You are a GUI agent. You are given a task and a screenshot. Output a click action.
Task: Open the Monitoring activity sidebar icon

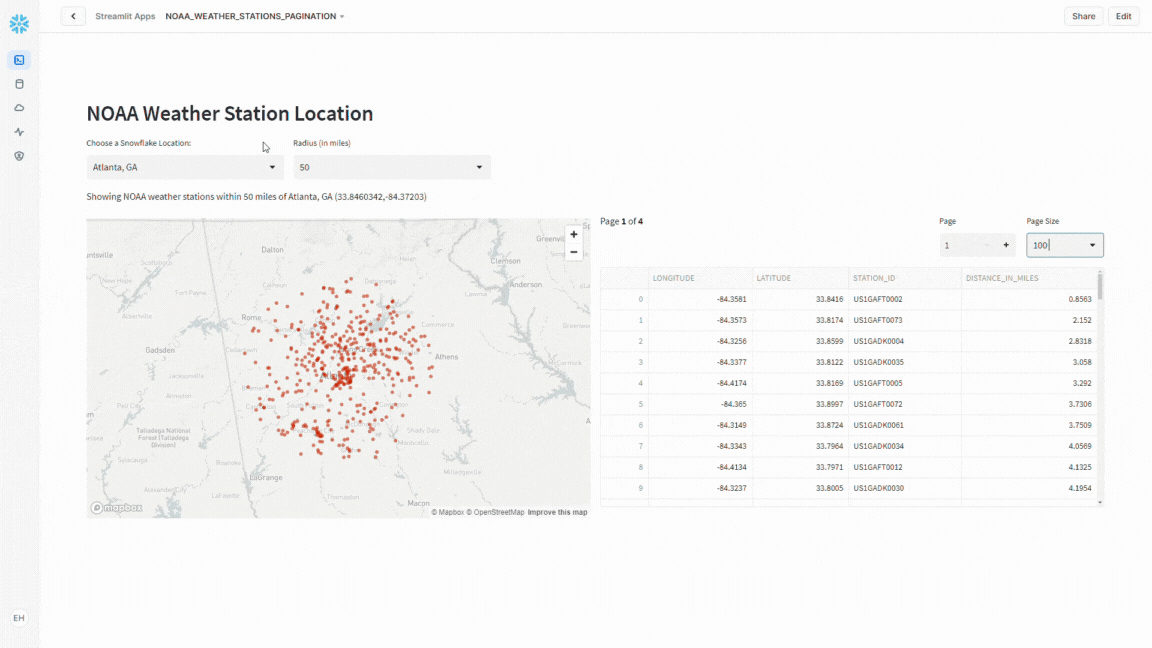[x=19, y=132]
